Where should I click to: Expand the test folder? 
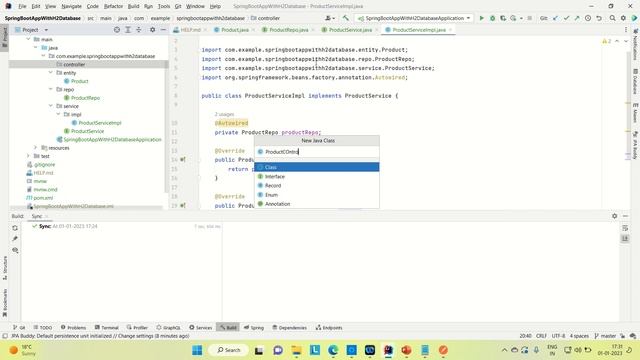click(x=28, y=156)
